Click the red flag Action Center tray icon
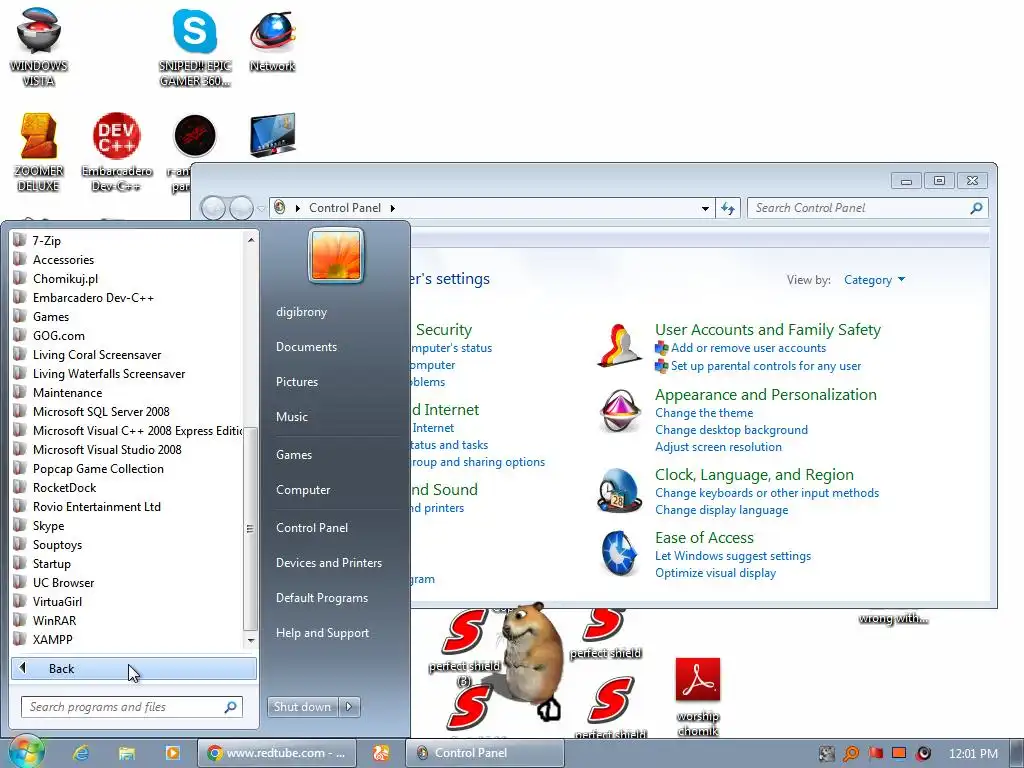Viewport: 1024px width, 768px height. [876, 754]
